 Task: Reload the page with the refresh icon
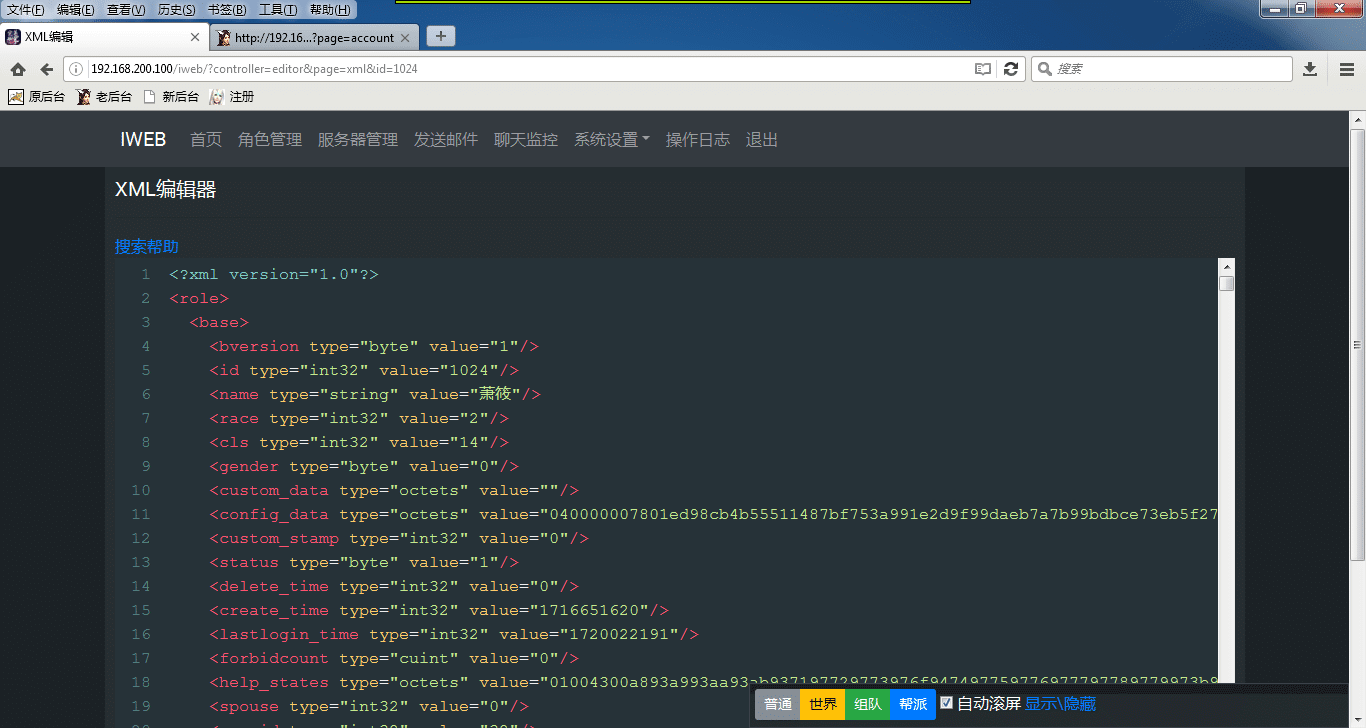tap(1011, 69)
